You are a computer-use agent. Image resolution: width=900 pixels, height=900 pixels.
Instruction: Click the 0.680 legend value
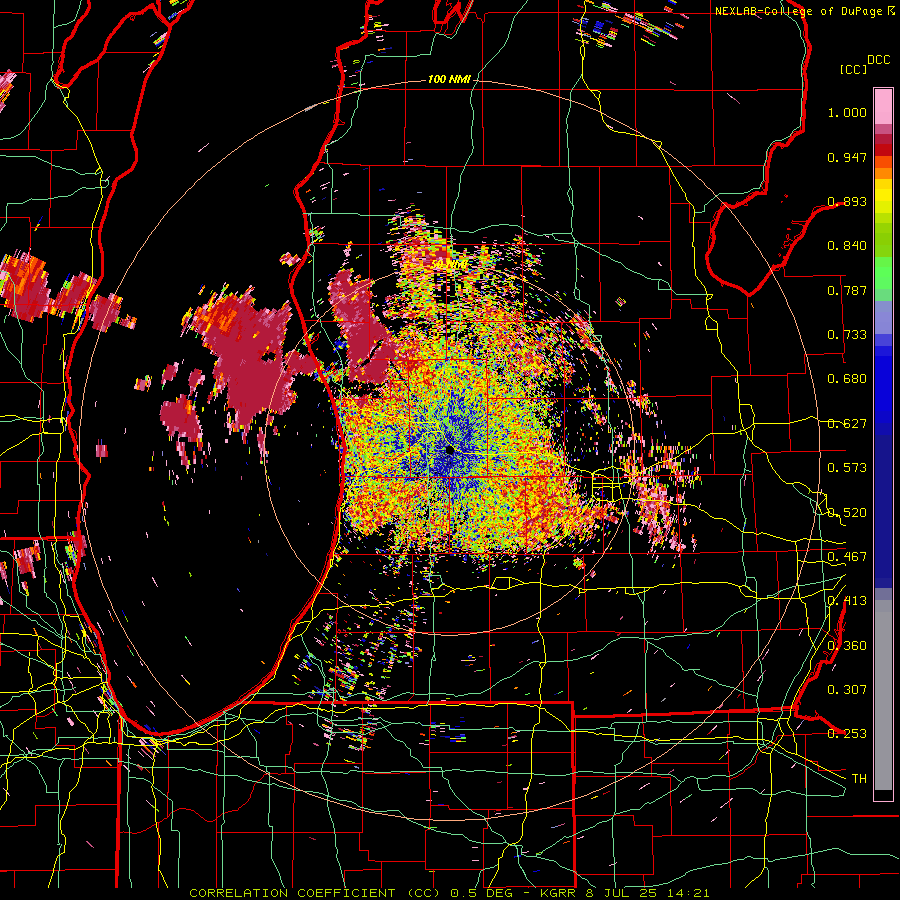847,379
